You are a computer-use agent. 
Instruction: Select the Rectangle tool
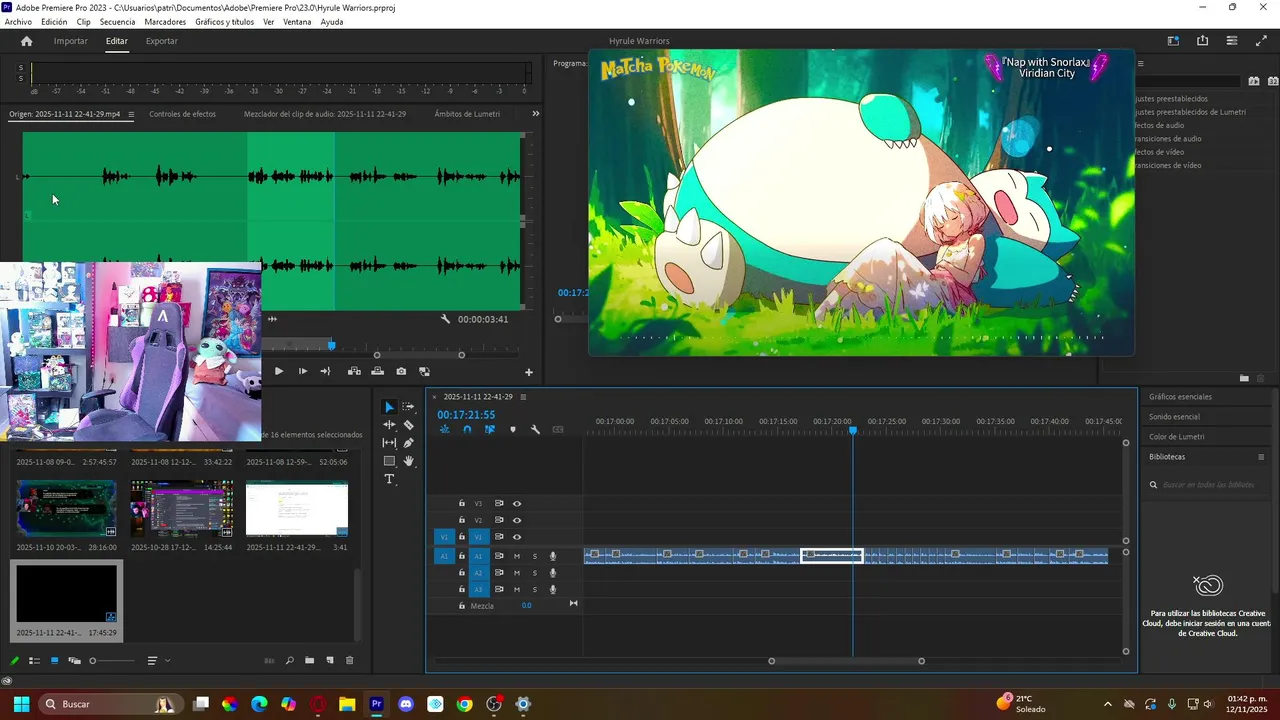[x=389, y=461]
